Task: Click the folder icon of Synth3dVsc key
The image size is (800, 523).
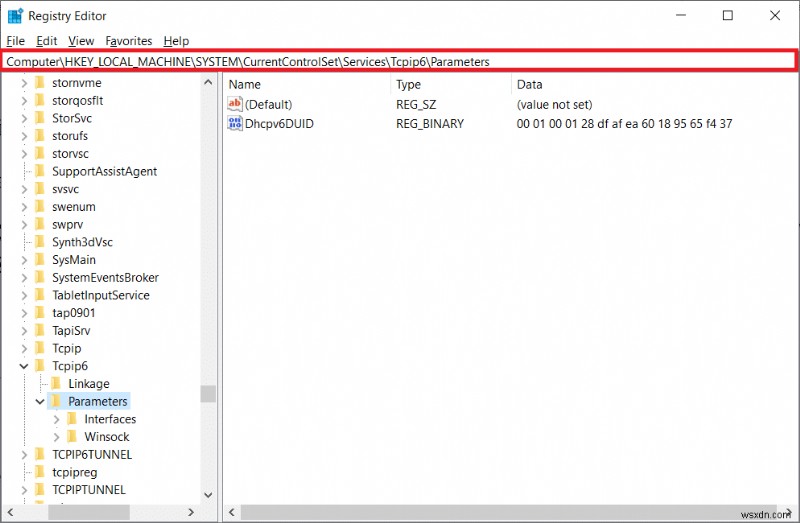Action: tap(40, 242)
